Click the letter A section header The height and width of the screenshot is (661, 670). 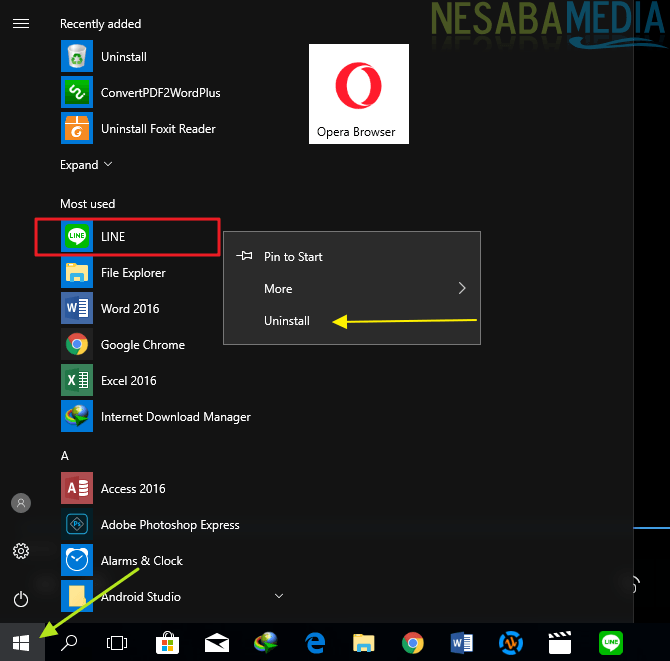pos(65,456)
